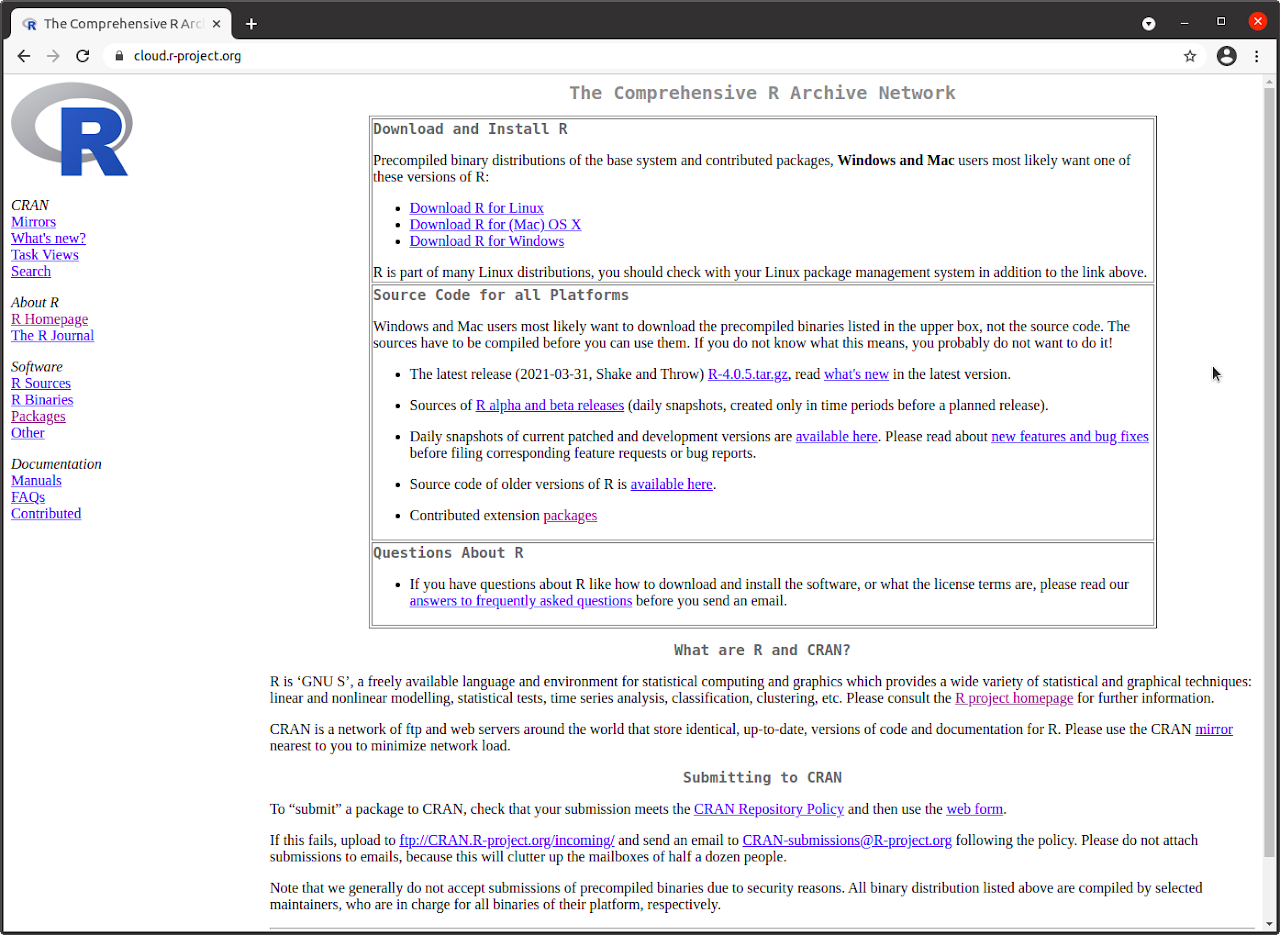This screenshot has width=1280, height=935.
Task: Open the Chrome three-dot menu
Action: pos(1257,56)
